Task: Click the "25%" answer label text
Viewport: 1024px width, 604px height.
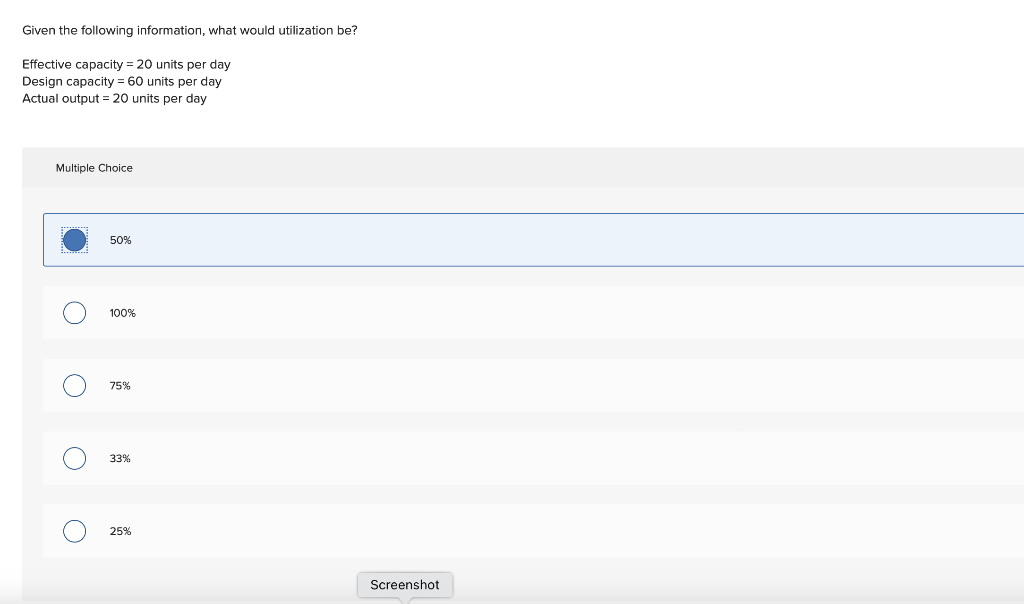Action: click(x=120, y=531)
